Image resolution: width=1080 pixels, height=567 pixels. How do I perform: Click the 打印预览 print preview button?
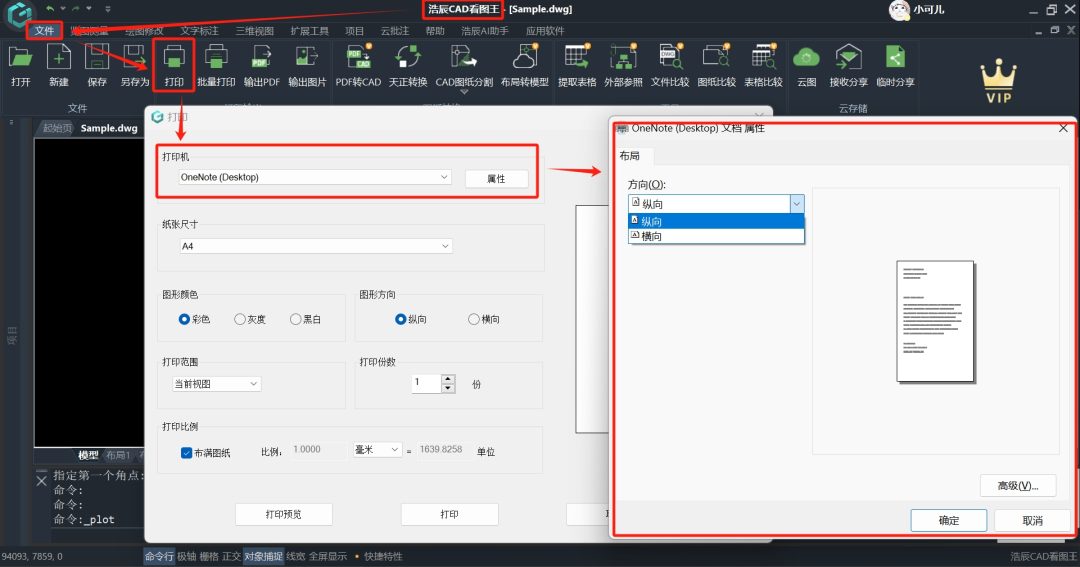click(284, 514)
